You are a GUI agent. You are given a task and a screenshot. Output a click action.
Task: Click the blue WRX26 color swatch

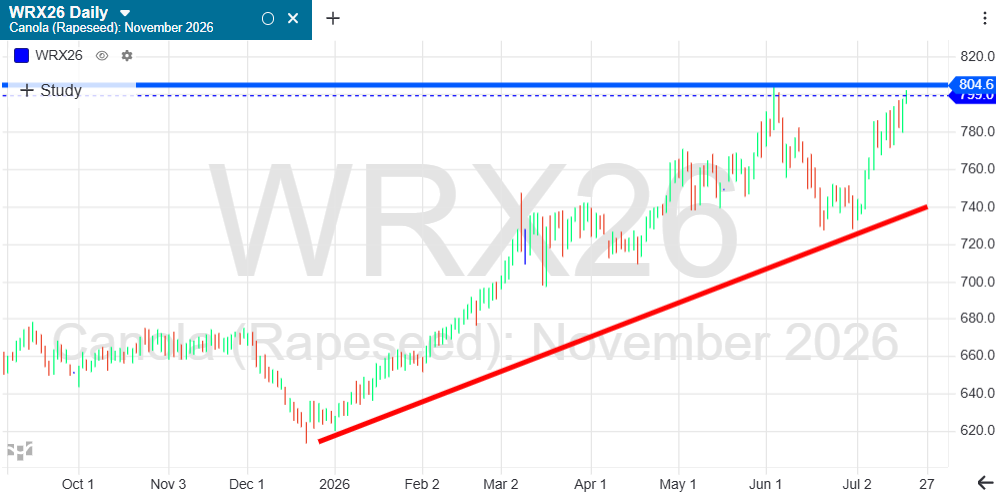pyautogui.click(x=22, y=55)
